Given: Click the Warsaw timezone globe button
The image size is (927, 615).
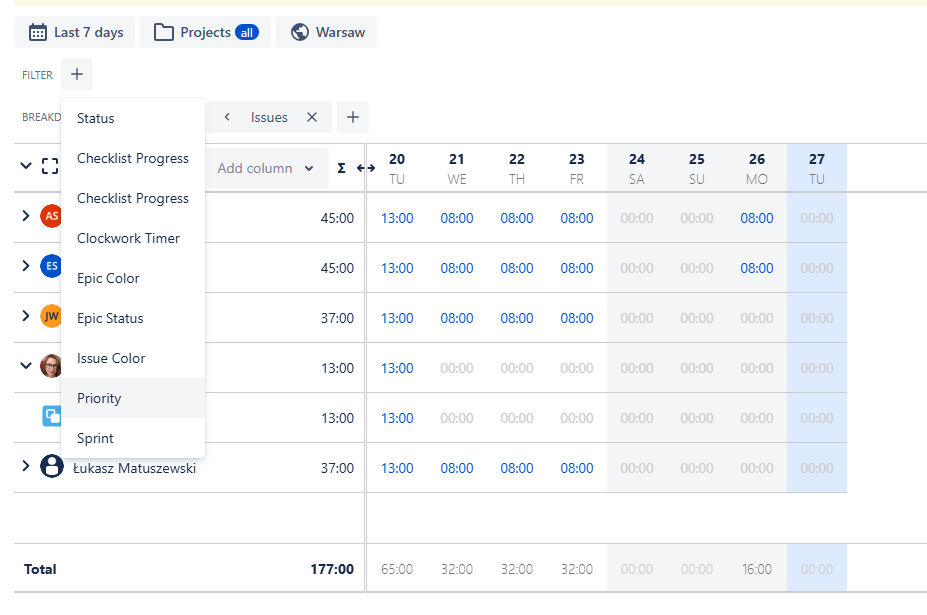Looking at the screenshot, I should [x=326, y=32].
